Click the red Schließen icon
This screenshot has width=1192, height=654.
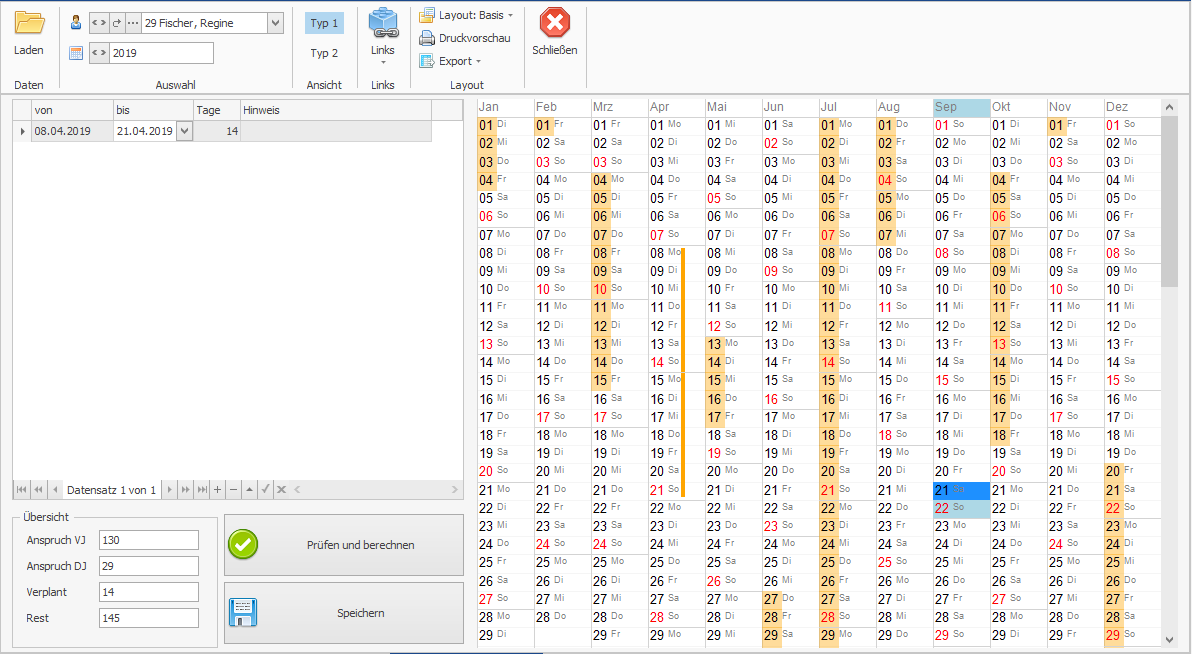[554, 24]
